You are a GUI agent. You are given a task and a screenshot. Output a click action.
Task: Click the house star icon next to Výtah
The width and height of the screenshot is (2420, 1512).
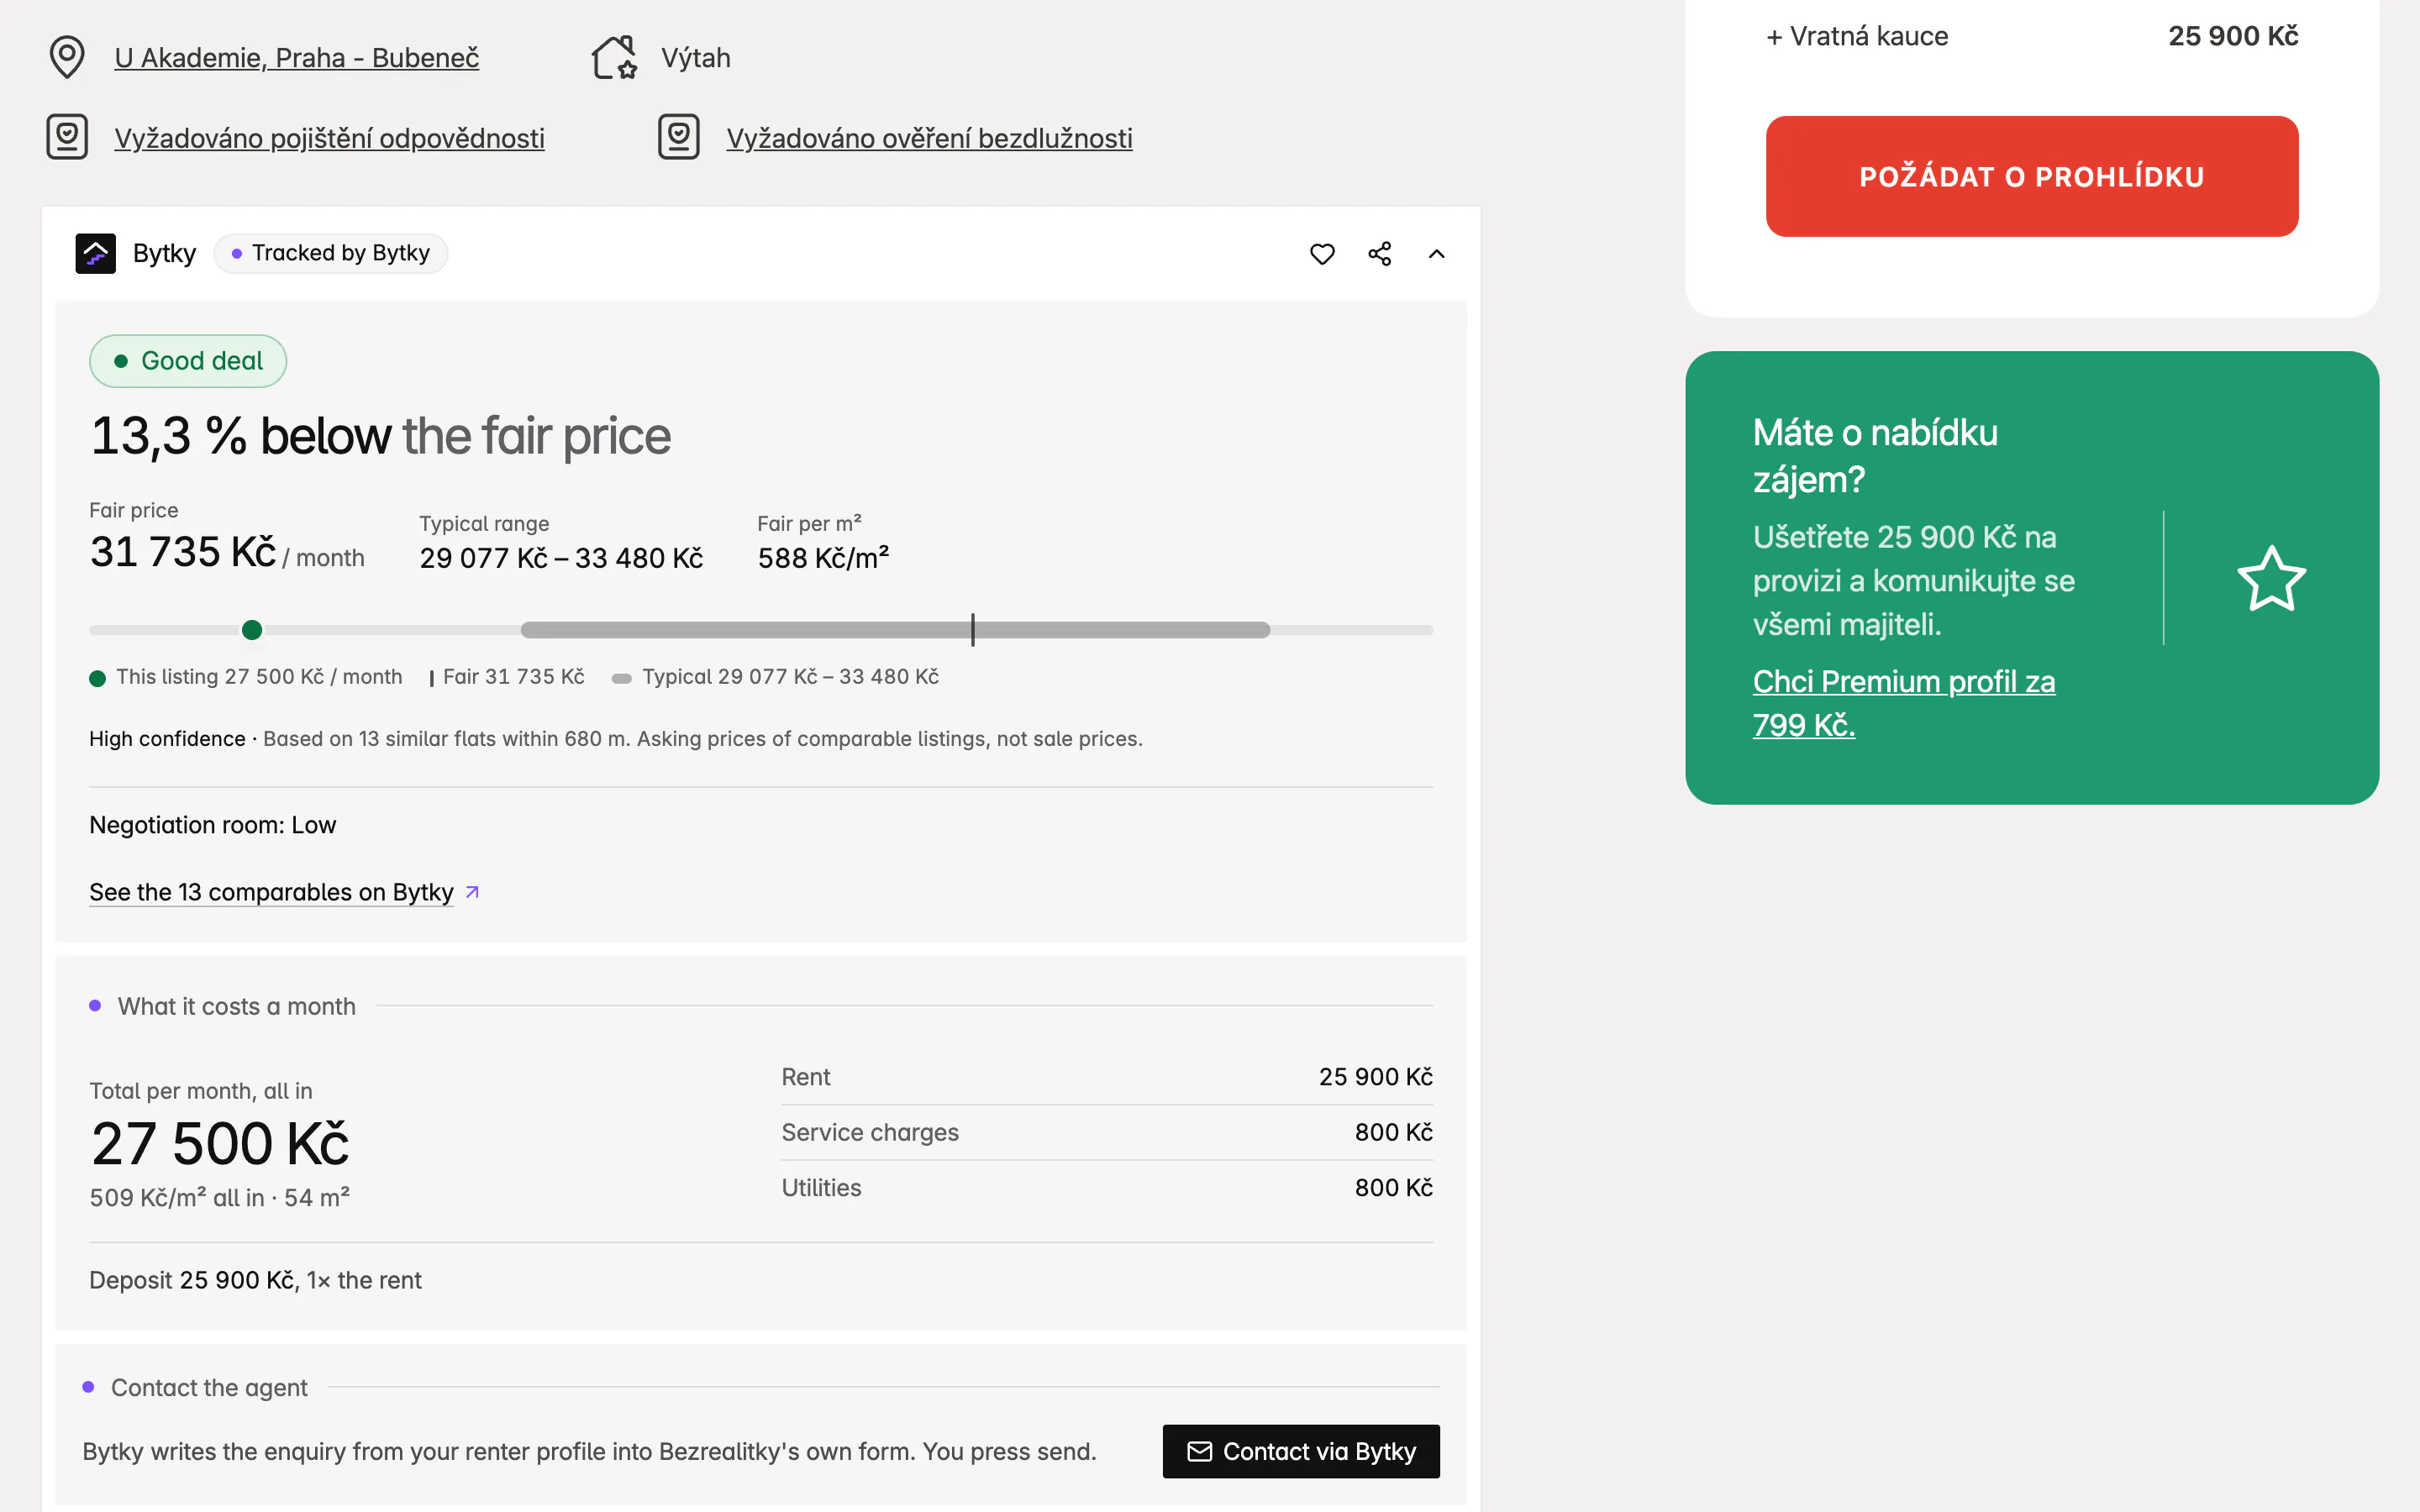pyautogui.click(x=613, y=57)
